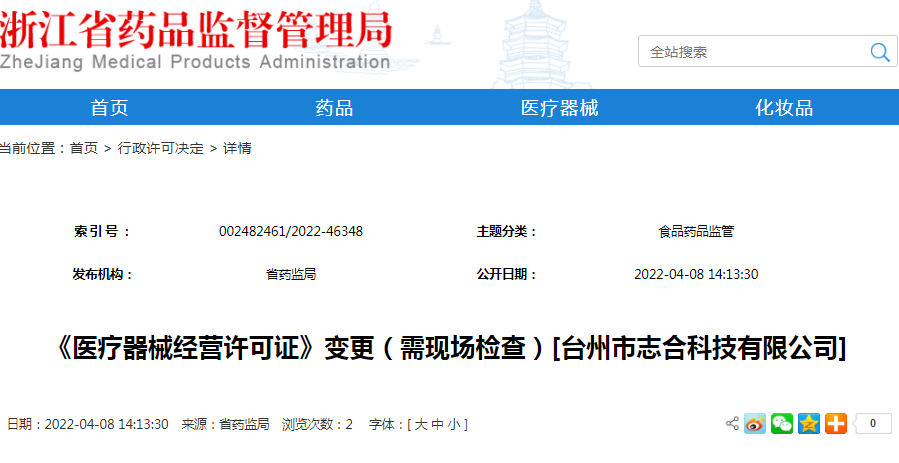Share to QQ Zone star icon
This screenshot has height=463, width=899.
coord(809,423)
